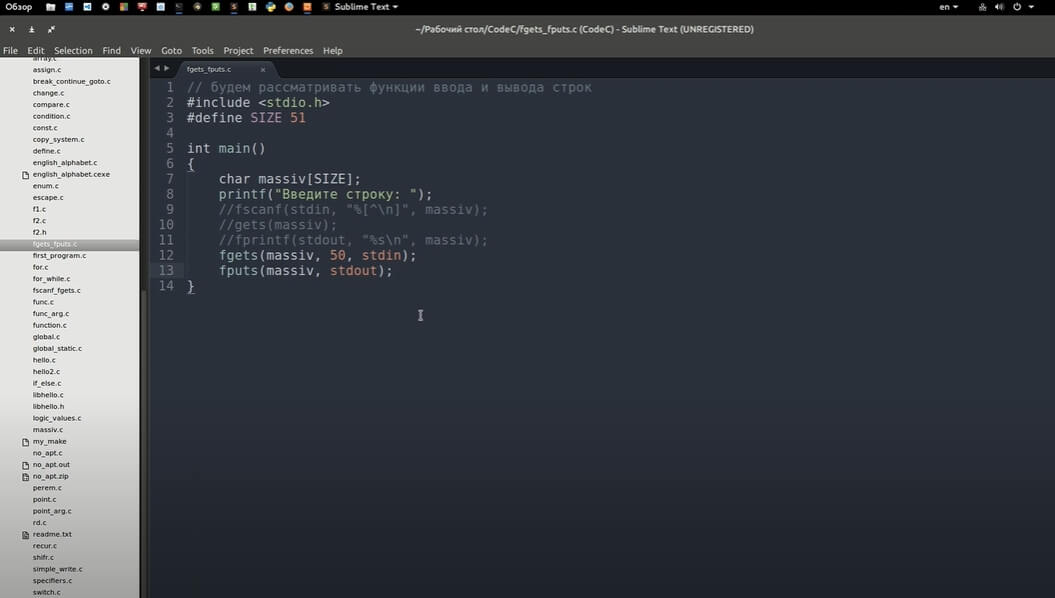Open the Python icon in top panel
The height and width of the screenshot is (598, 1055).
click(270, 7)
